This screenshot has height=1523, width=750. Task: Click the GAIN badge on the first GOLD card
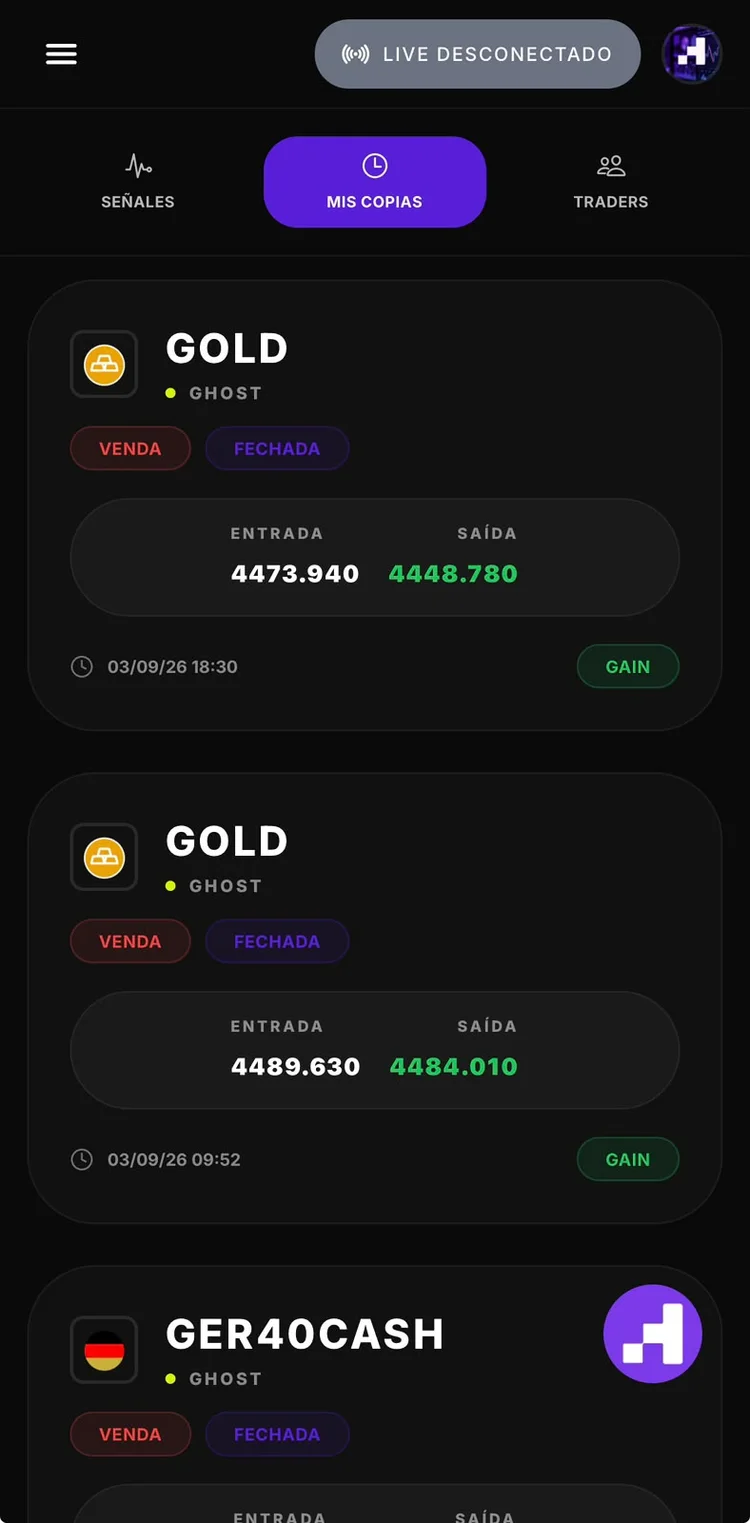[x=628, y=667]
